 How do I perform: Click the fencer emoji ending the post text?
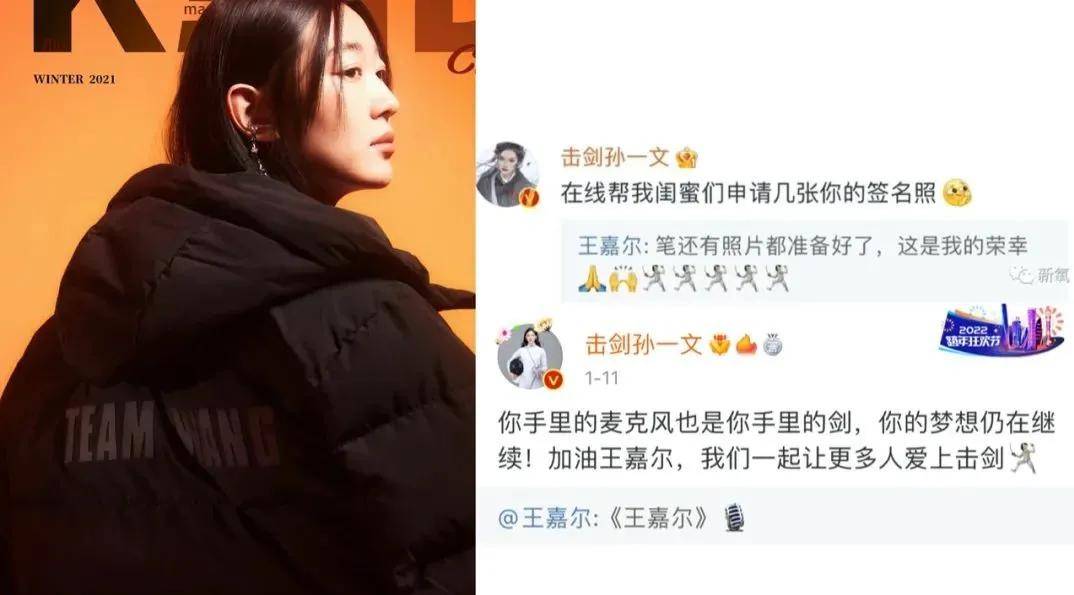tap(1023, 457)
